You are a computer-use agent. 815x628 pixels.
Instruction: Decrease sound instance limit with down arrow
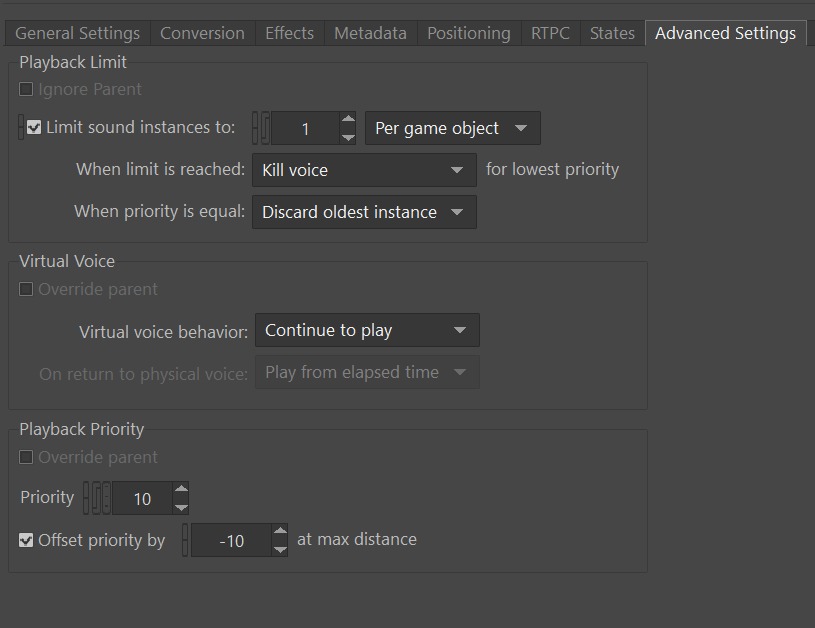(348, 137)
